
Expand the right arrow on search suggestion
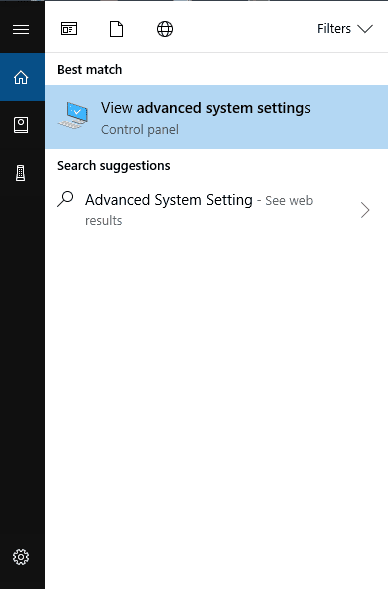point(365,210)
